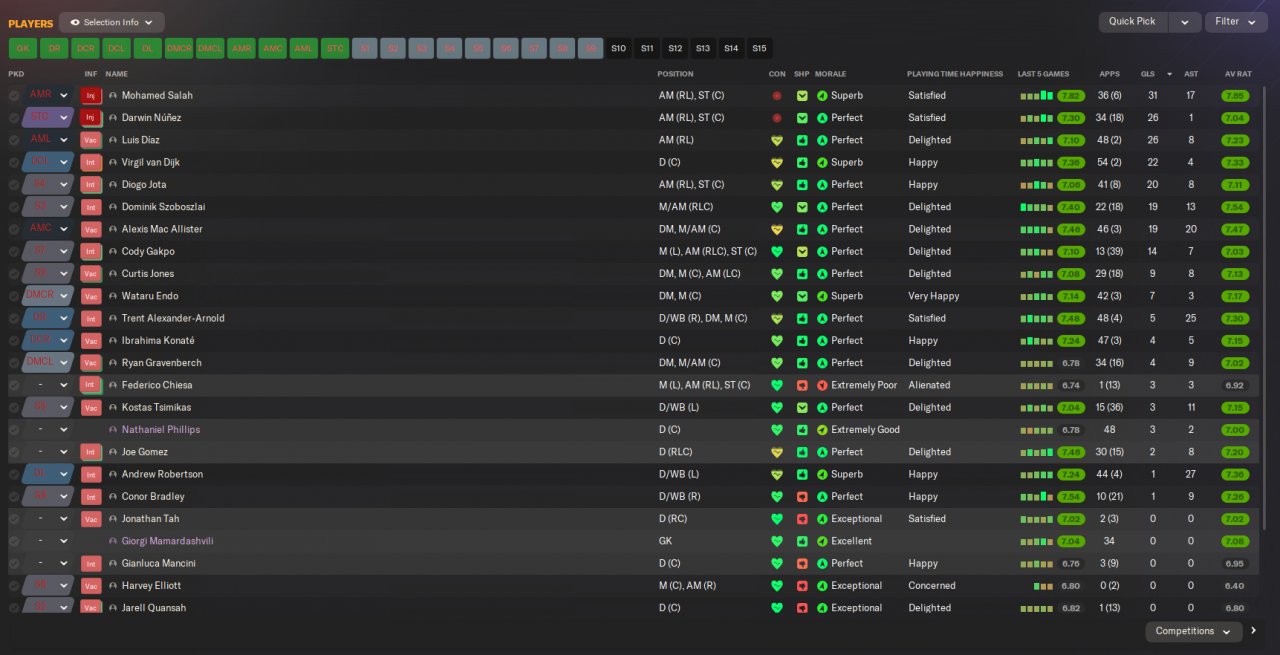1280x655 pixels.
Task: Click Mohamed Salah's red condition icon
Action: point(777,96)
